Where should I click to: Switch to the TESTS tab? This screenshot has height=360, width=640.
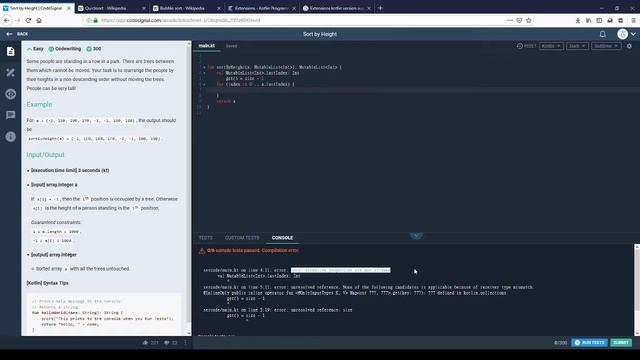tap(206, 238)
